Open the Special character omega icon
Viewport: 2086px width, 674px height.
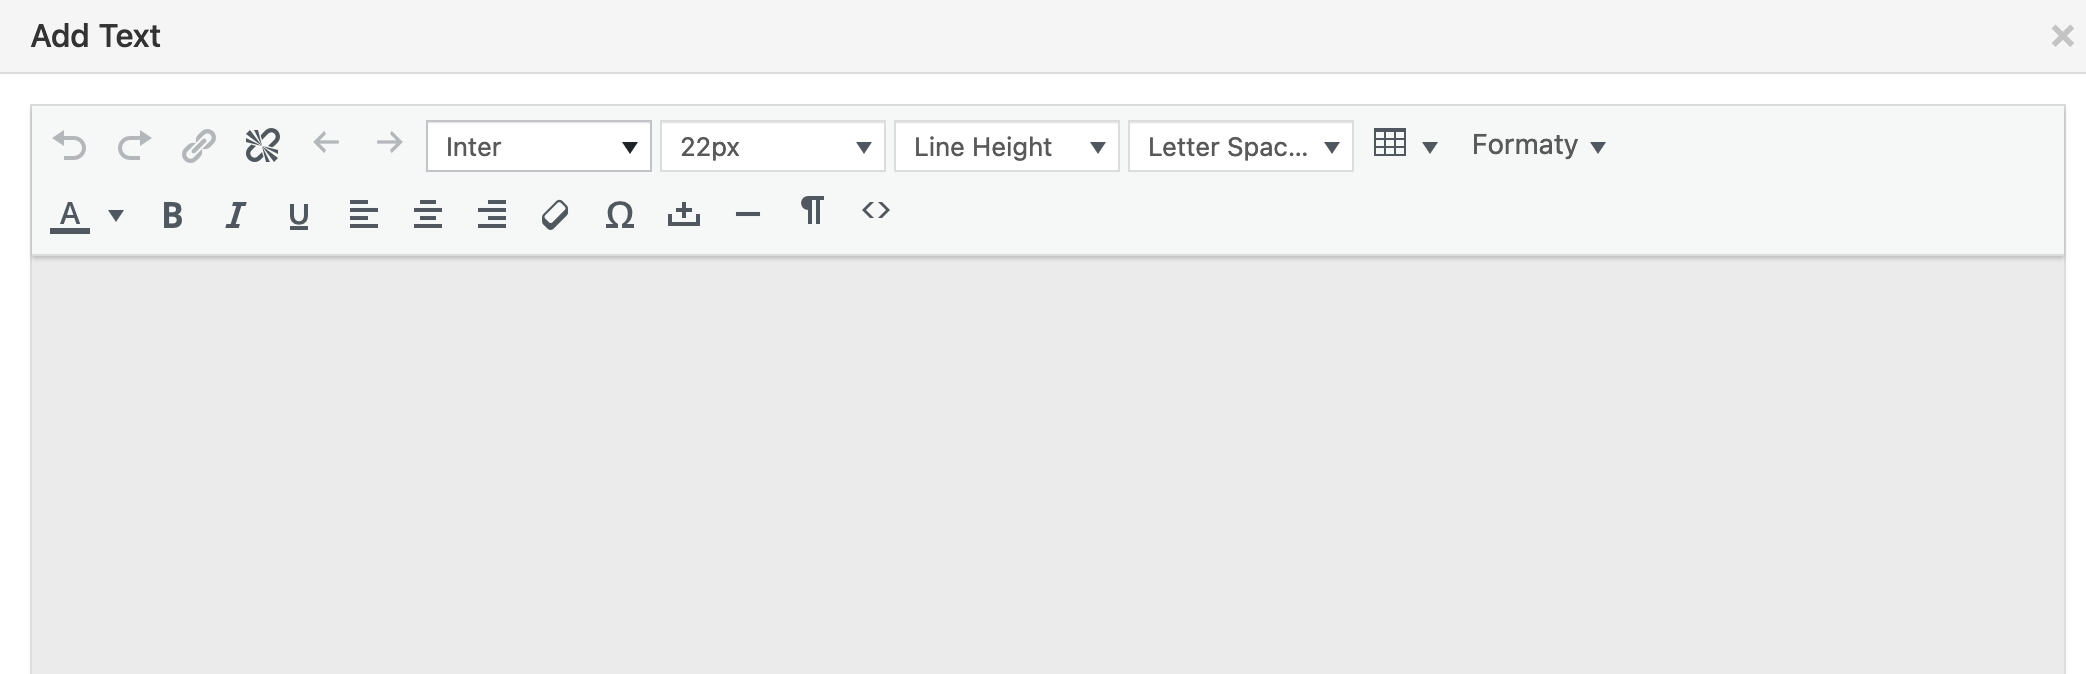coord(620,215)
